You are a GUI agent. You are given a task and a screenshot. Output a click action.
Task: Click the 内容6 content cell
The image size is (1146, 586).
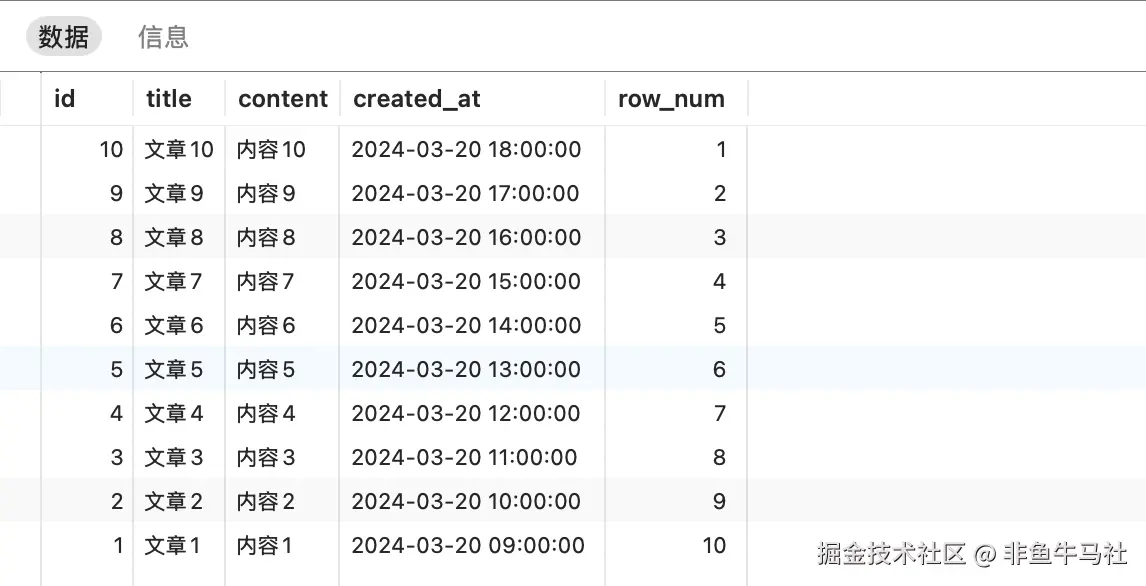266,326
